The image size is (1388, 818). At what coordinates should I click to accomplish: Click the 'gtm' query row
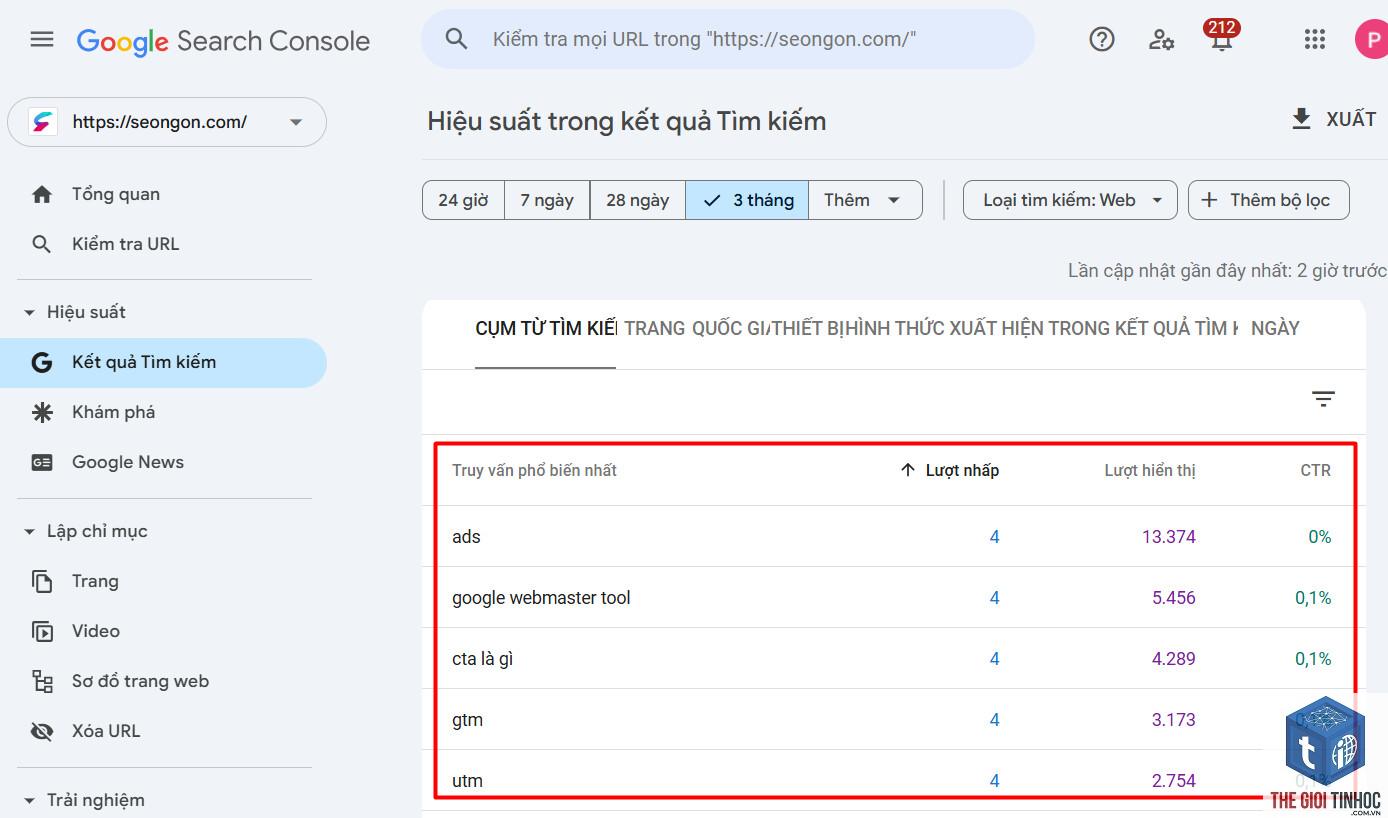pyautogui.click(x=895, y=720)
